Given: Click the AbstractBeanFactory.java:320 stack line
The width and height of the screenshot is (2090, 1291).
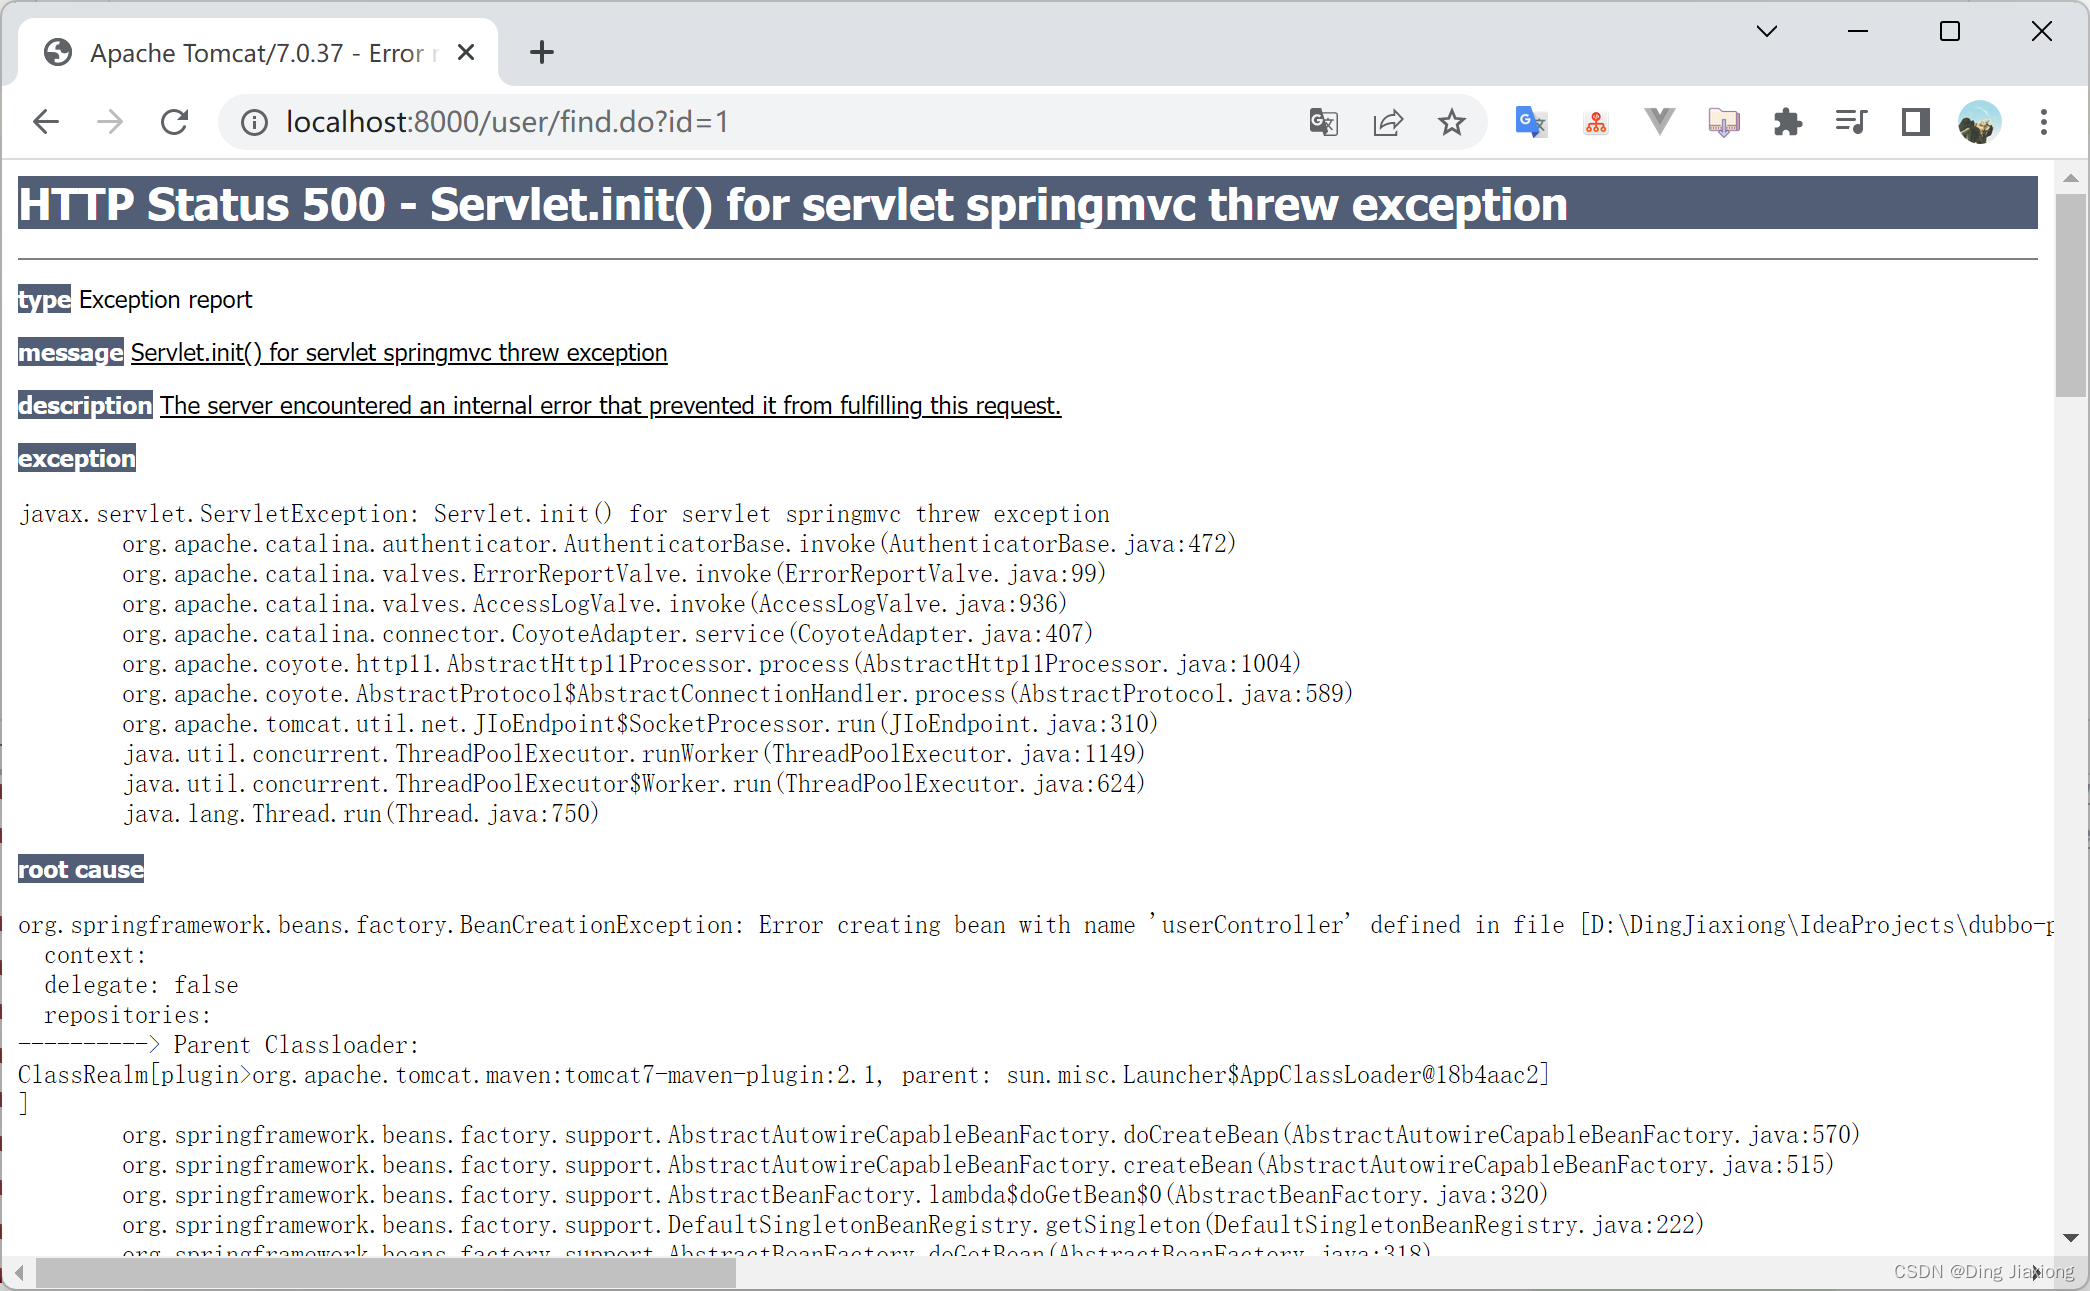Looking at the screenshot, I should tap(835, 1195).
